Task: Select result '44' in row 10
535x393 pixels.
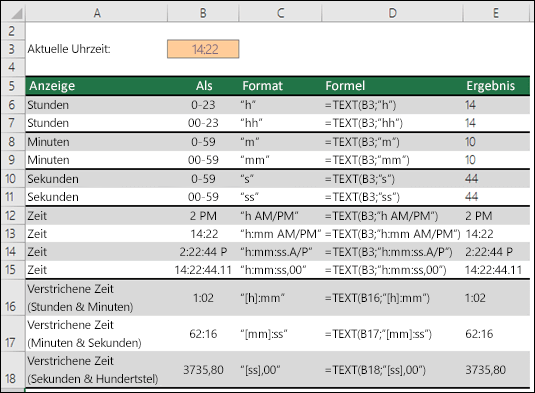Action: point(496,179)
